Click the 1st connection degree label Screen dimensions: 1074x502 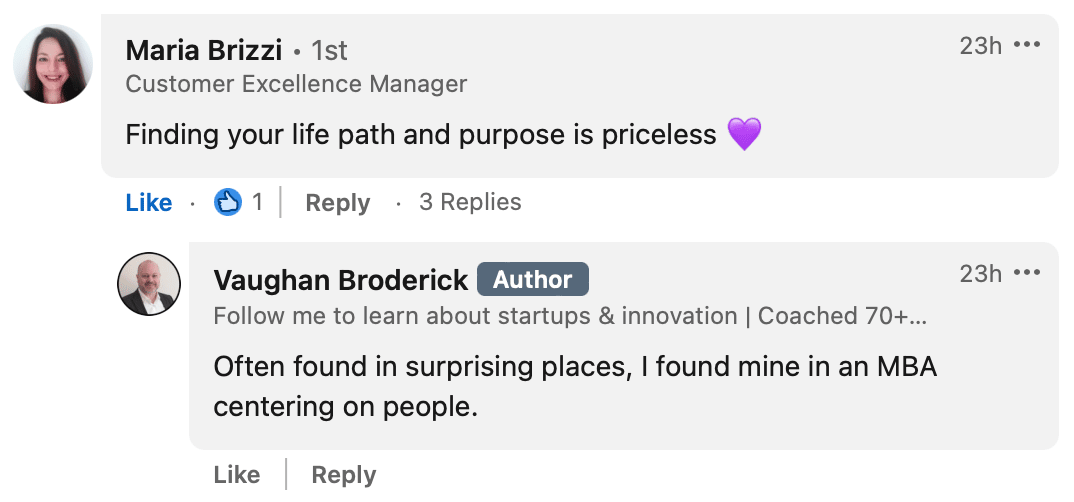pyautogui.click(x=329, y=50)
